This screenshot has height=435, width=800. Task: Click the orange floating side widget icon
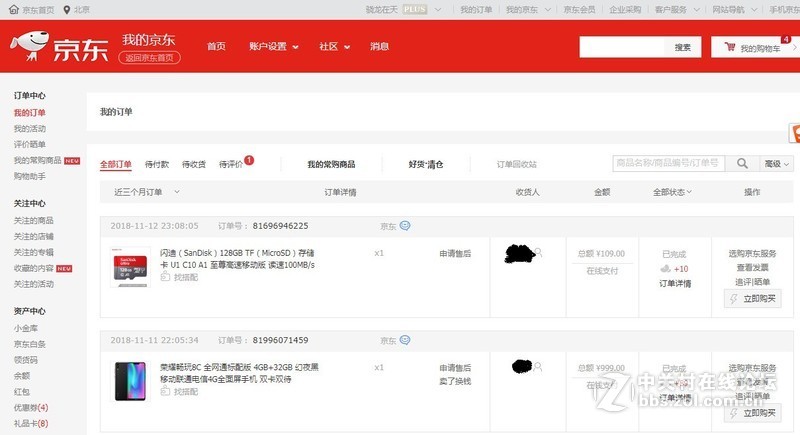pyautogui.click(x=794, y=133)
